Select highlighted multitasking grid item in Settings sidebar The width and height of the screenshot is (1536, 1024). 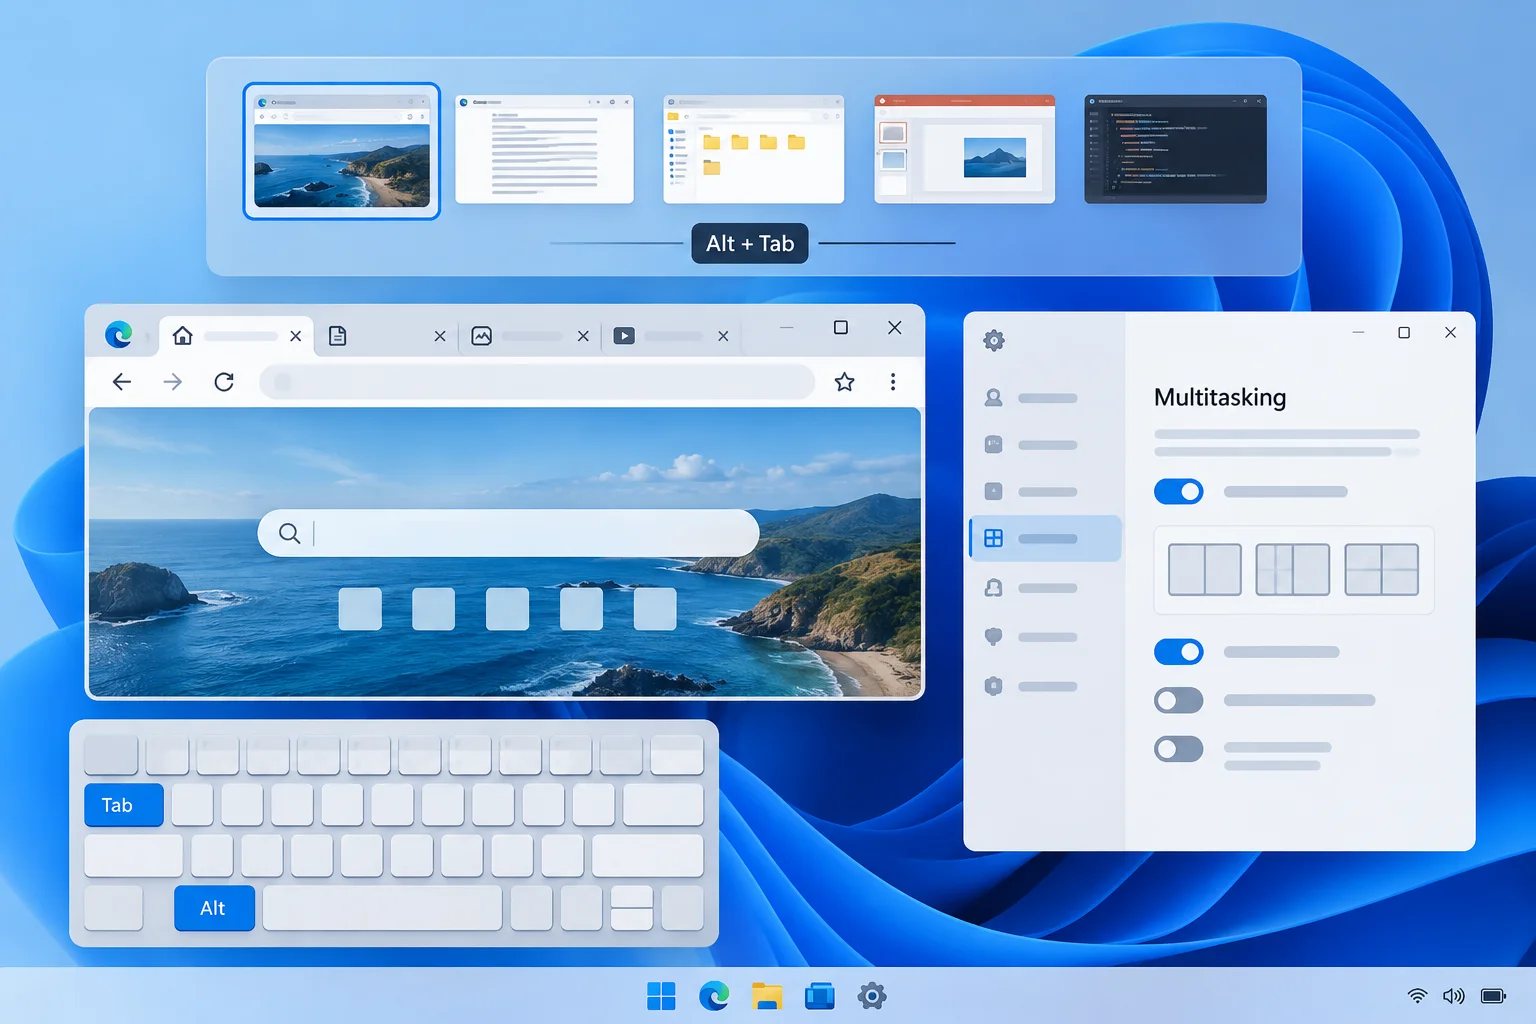pos(1045,538)
